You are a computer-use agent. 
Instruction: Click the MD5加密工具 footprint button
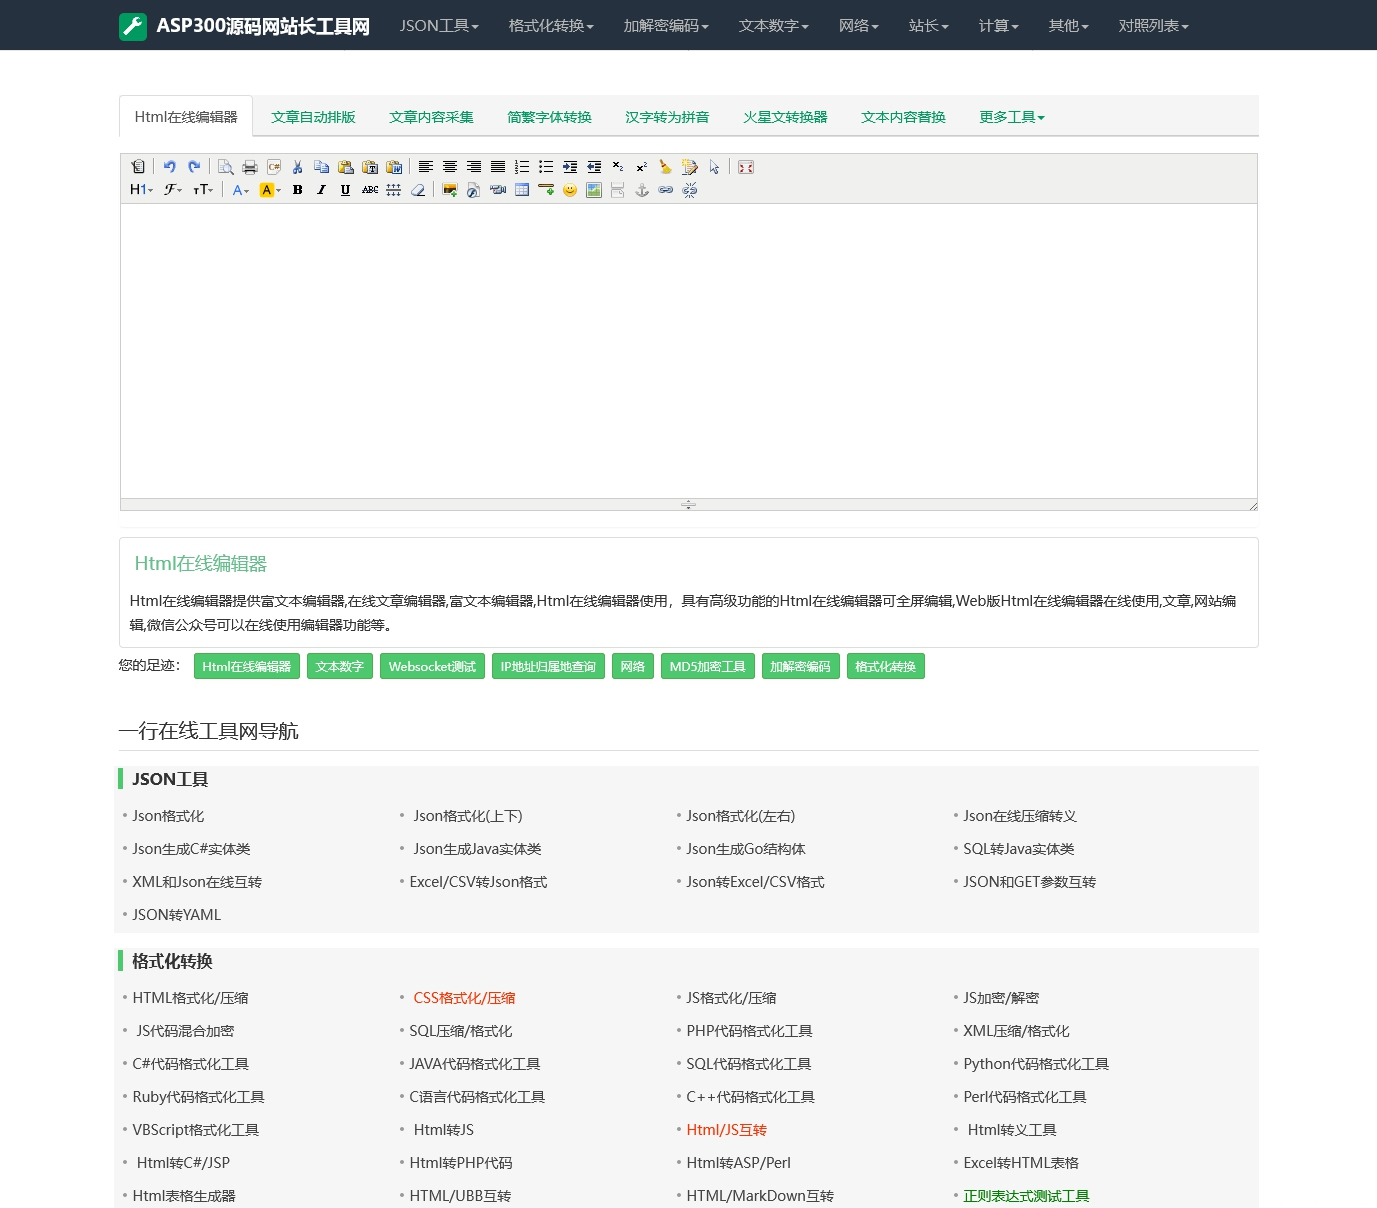pyautogui.click(x=707, y=667)
